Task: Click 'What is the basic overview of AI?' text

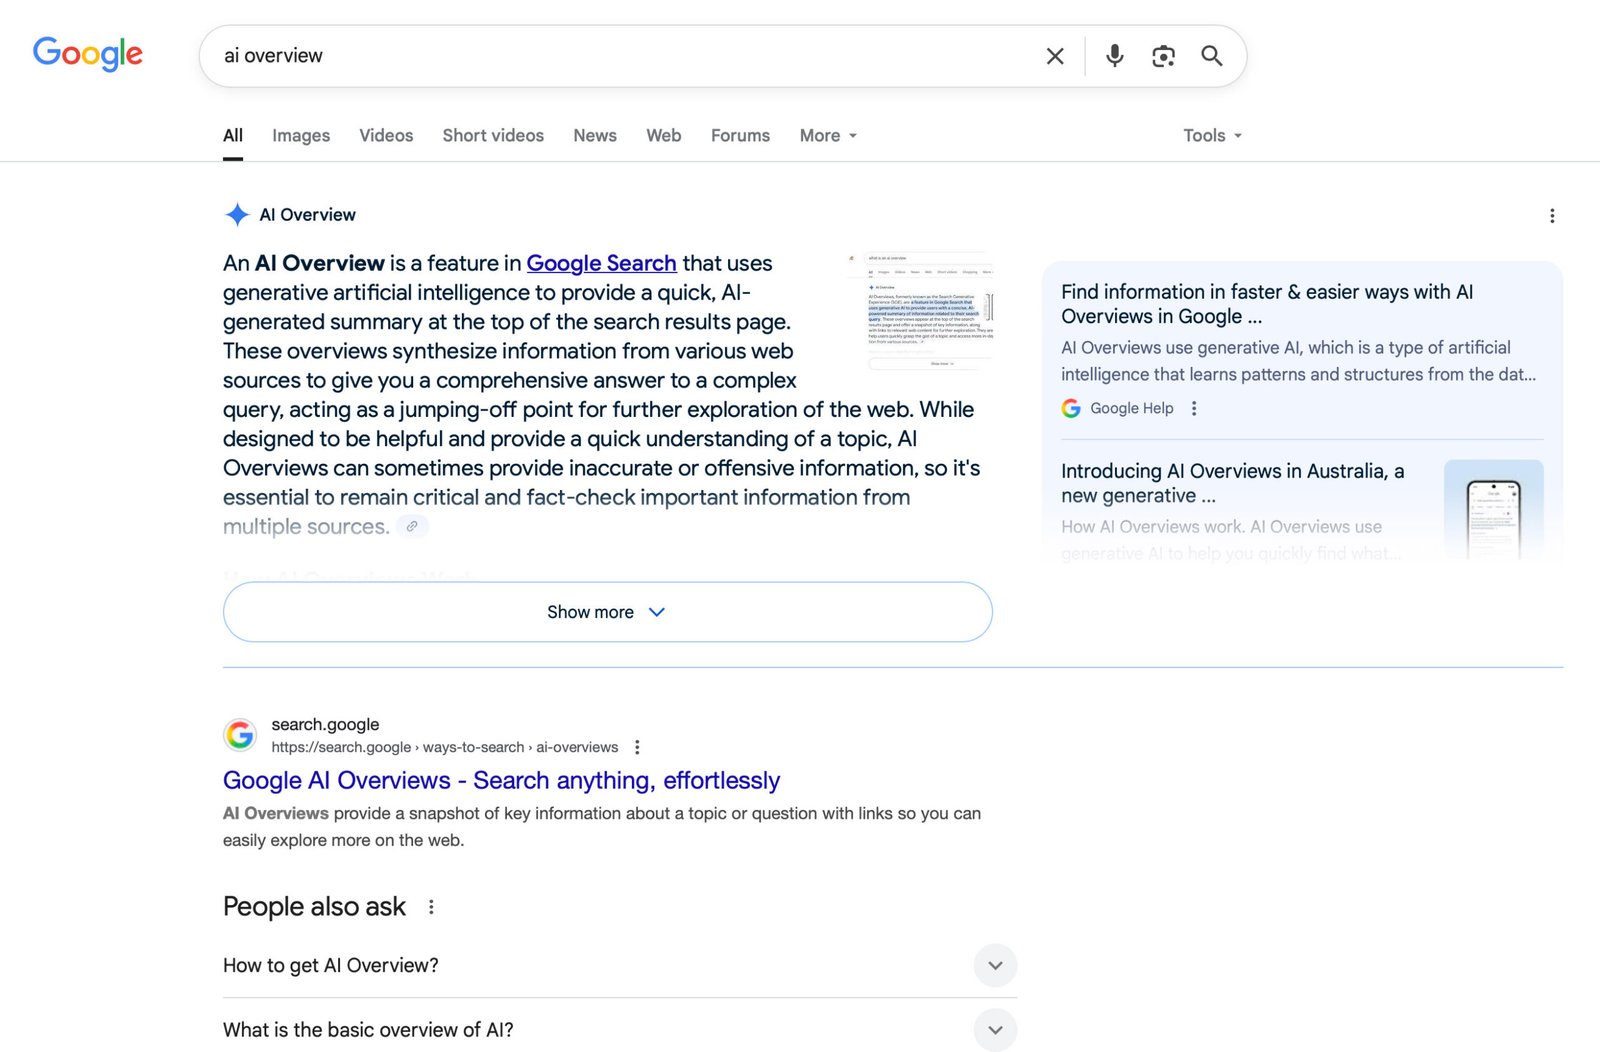Action: (x=368, y=1029)
